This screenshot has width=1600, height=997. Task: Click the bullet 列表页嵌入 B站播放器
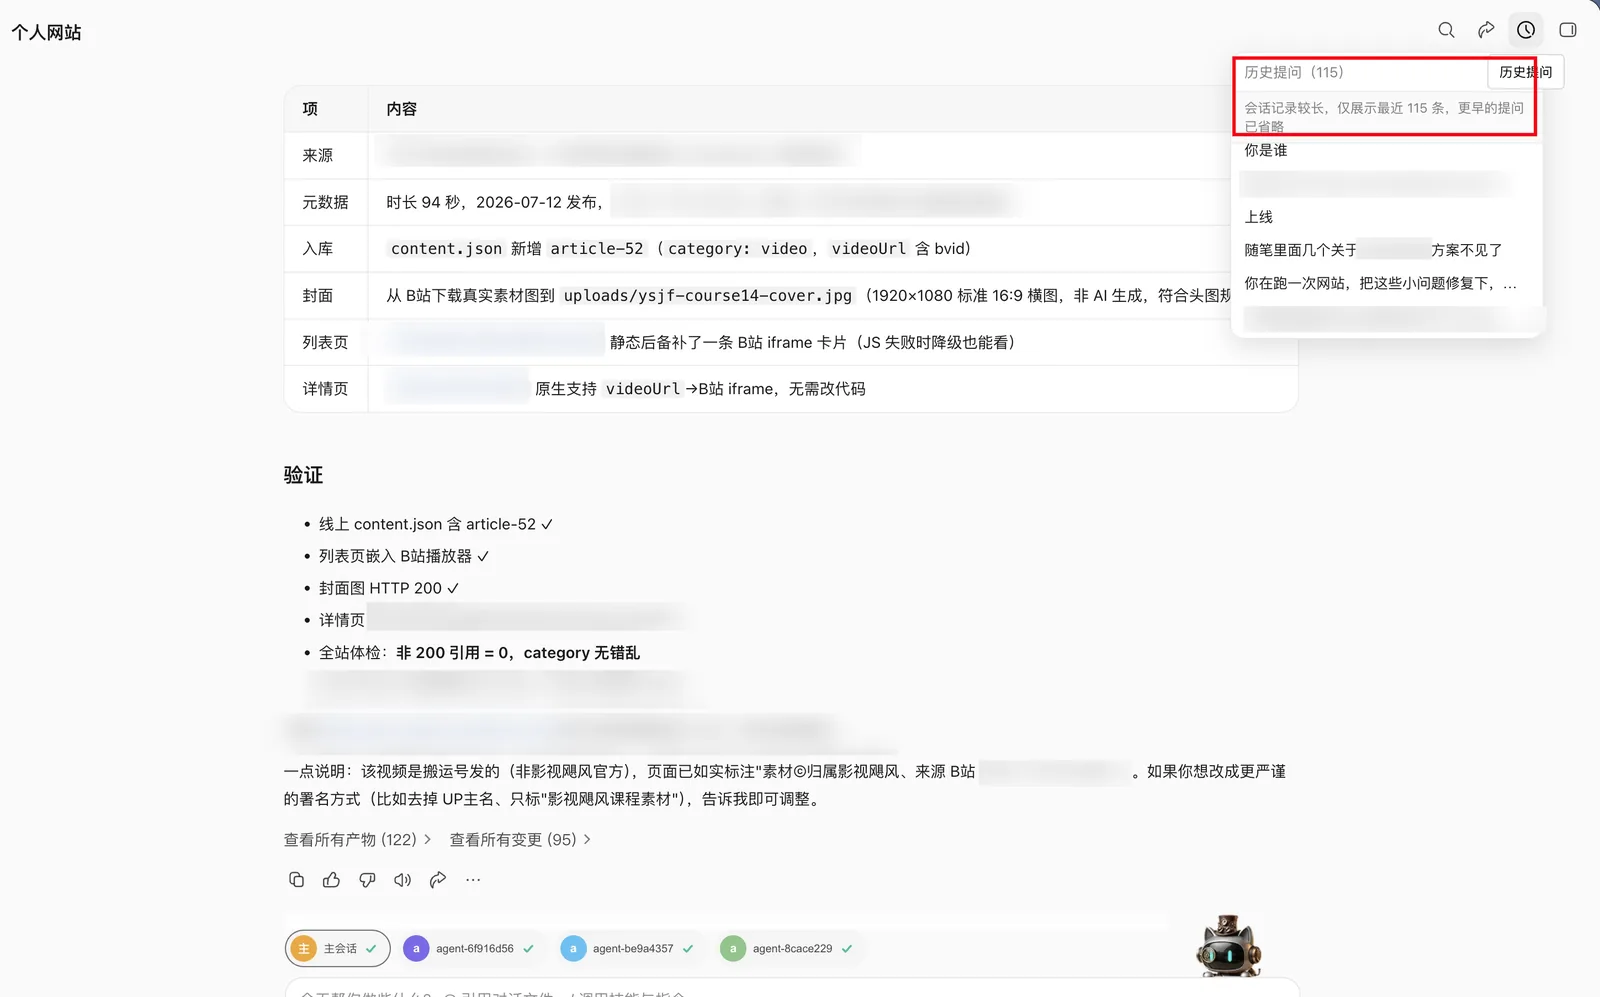[403, 556]
